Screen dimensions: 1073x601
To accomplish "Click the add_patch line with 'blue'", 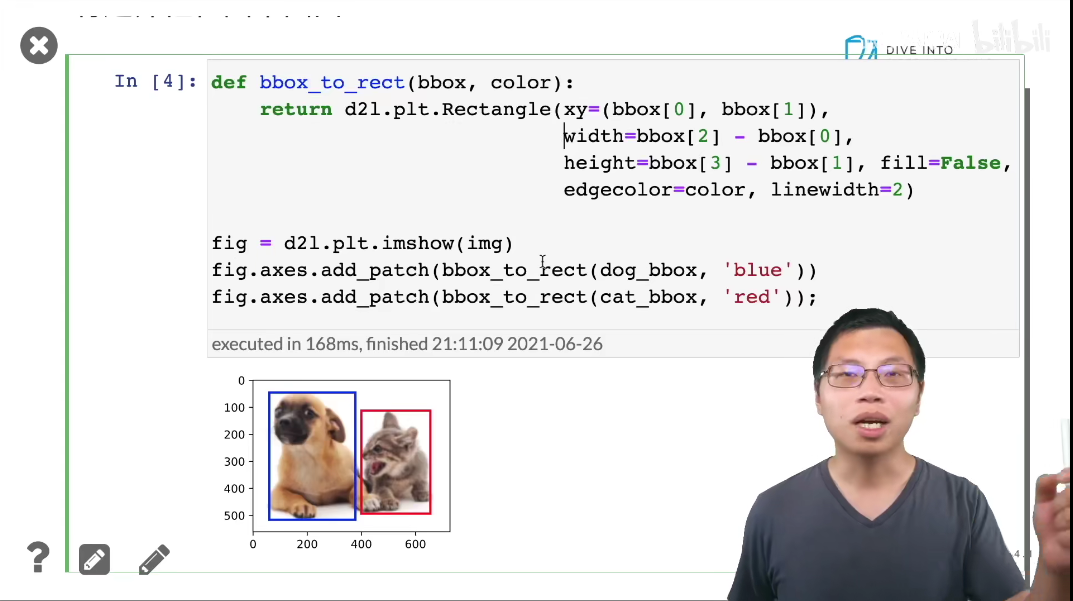I will point(514,270).
